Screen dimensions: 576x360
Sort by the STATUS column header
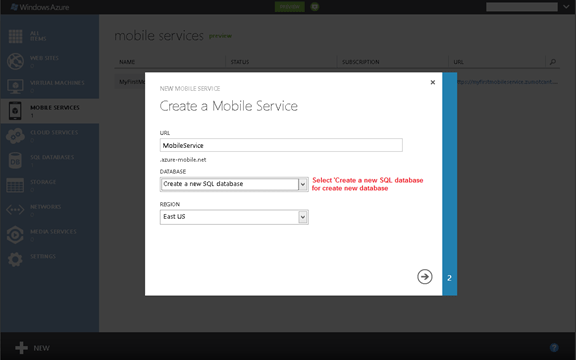click(240, 62)
